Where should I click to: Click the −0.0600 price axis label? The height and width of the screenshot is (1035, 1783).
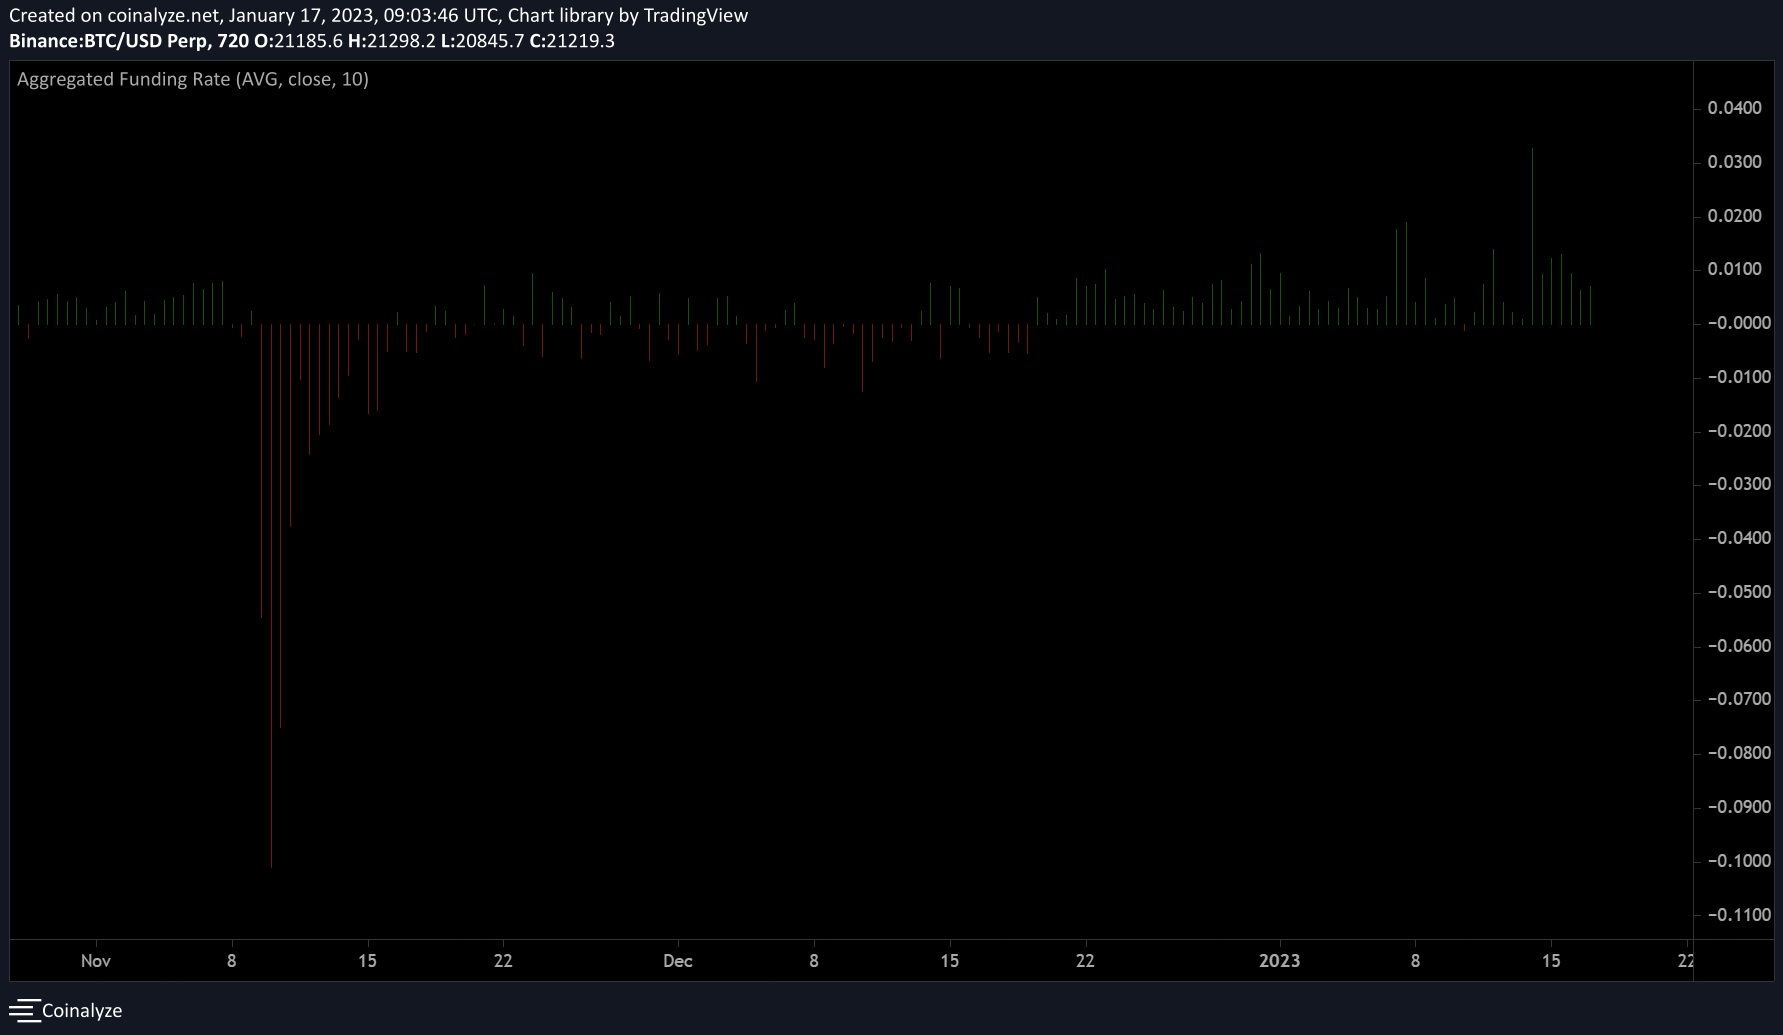pos(1738,646)
